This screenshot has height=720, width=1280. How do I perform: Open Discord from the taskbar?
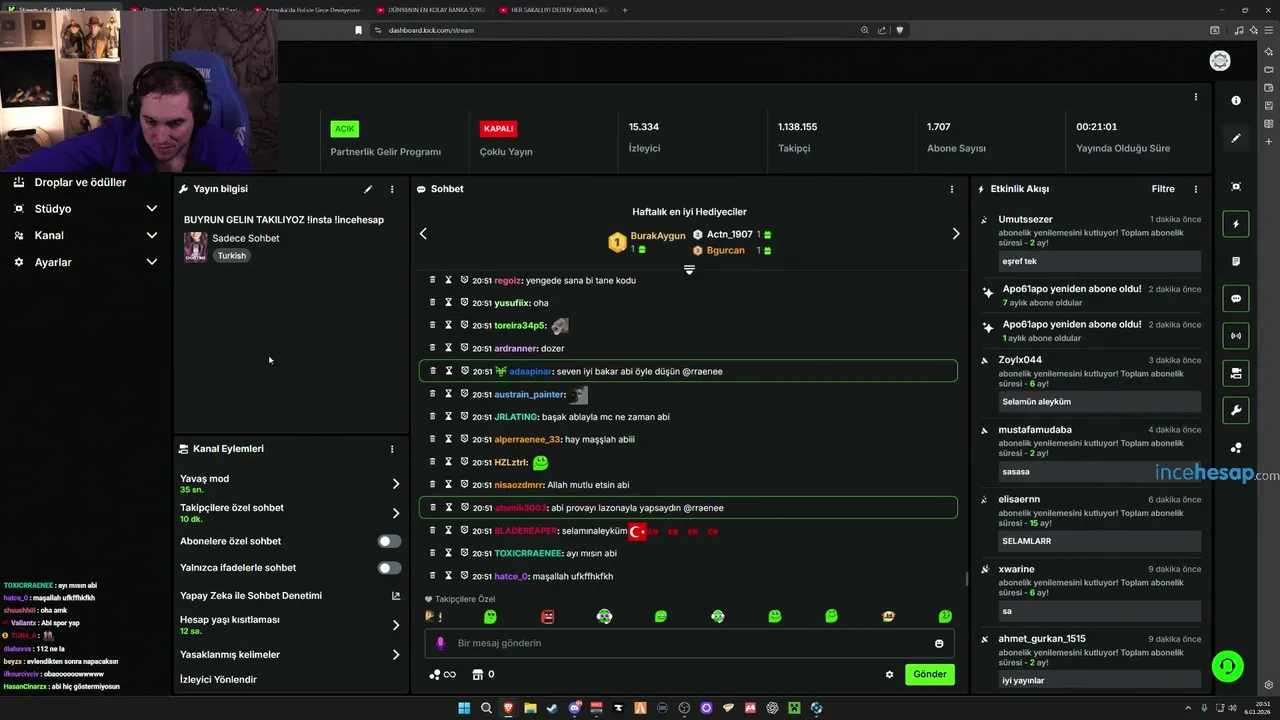tap(574, 708)
